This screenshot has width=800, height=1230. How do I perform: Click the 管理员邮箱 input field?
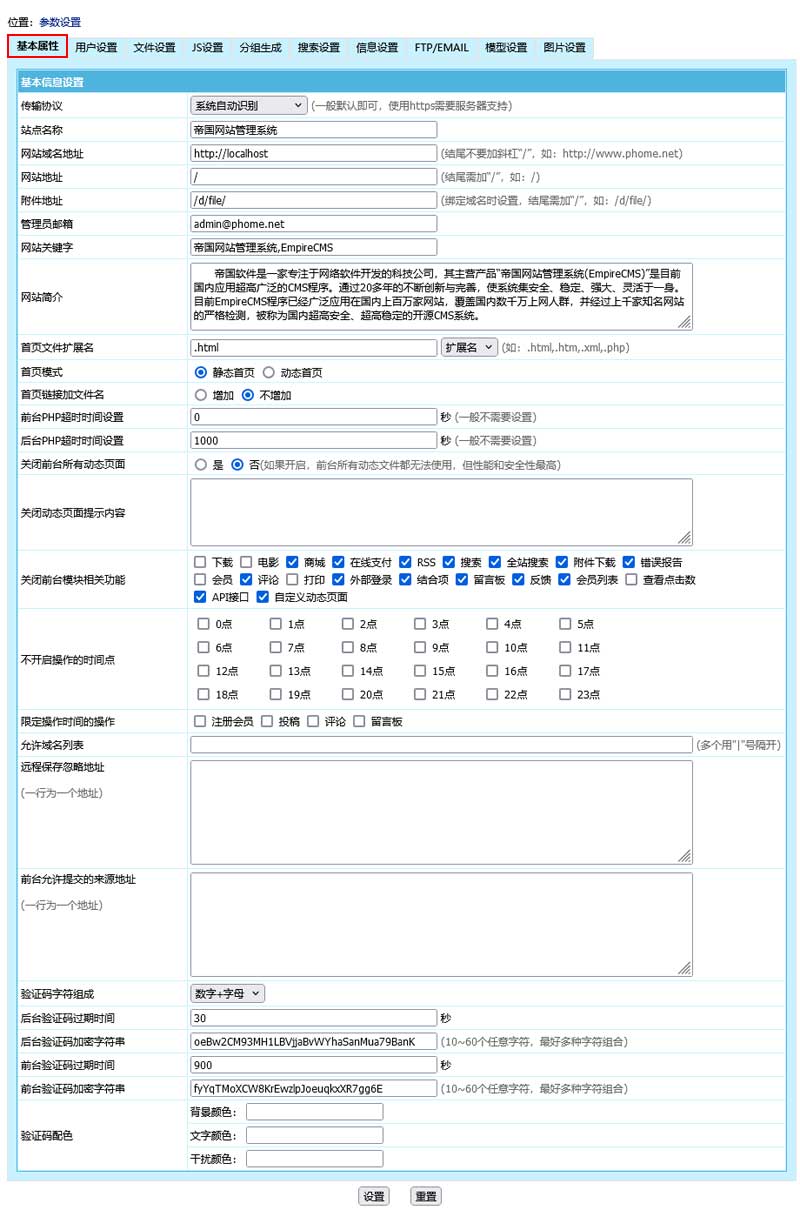pos(314,224)
